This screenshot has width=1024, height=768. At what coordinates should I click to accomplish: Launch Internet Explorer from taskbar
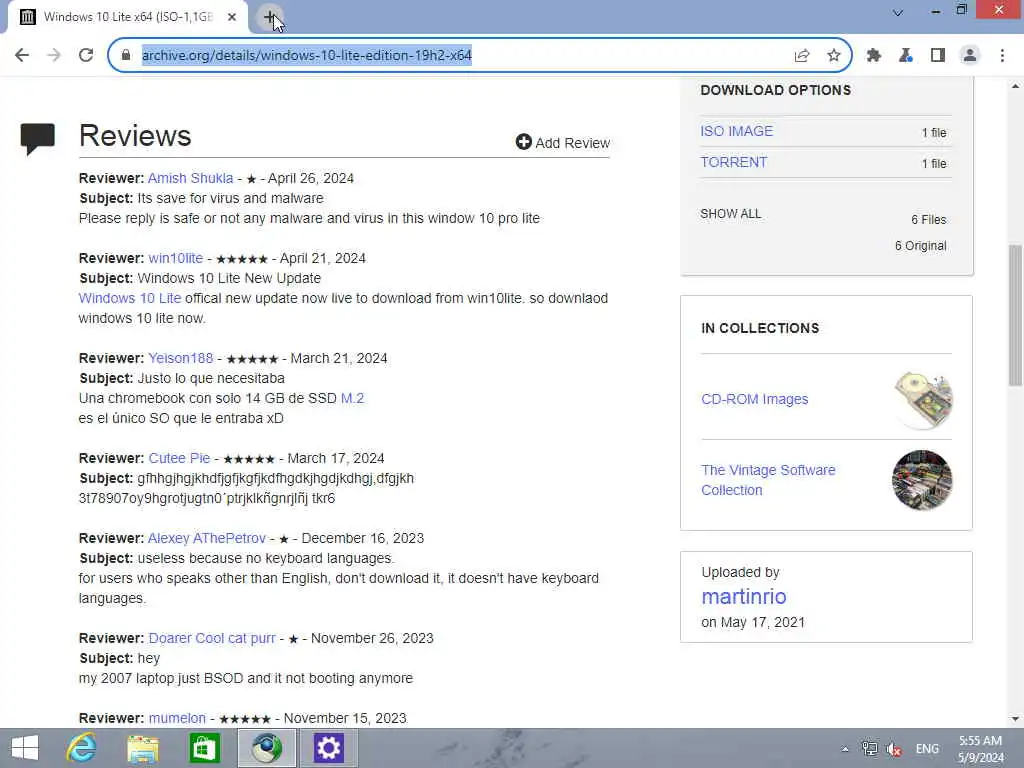point(82,748)
